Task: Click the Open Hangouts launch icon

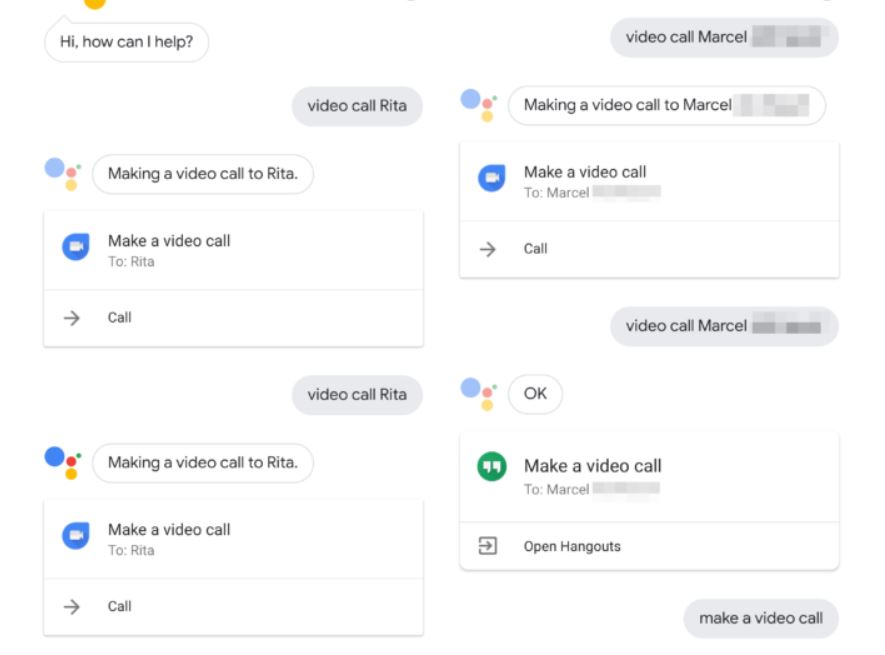Action: click(488, 546)
